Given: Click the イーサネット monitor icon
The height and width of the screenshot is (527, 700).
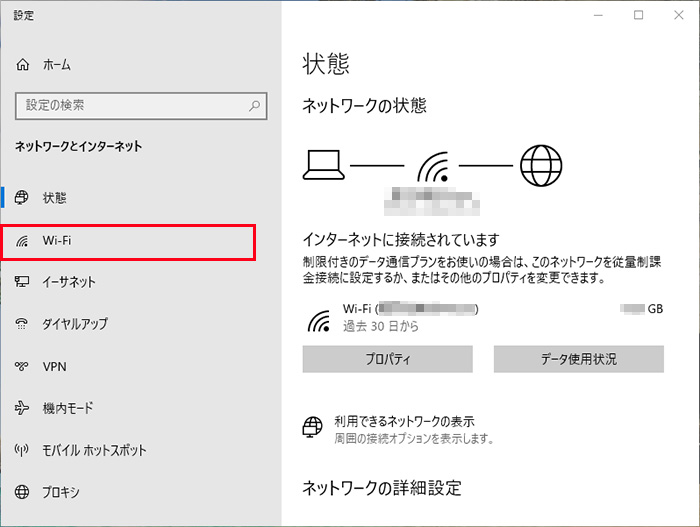Looking at the screenshot, I should coord(23,283).
